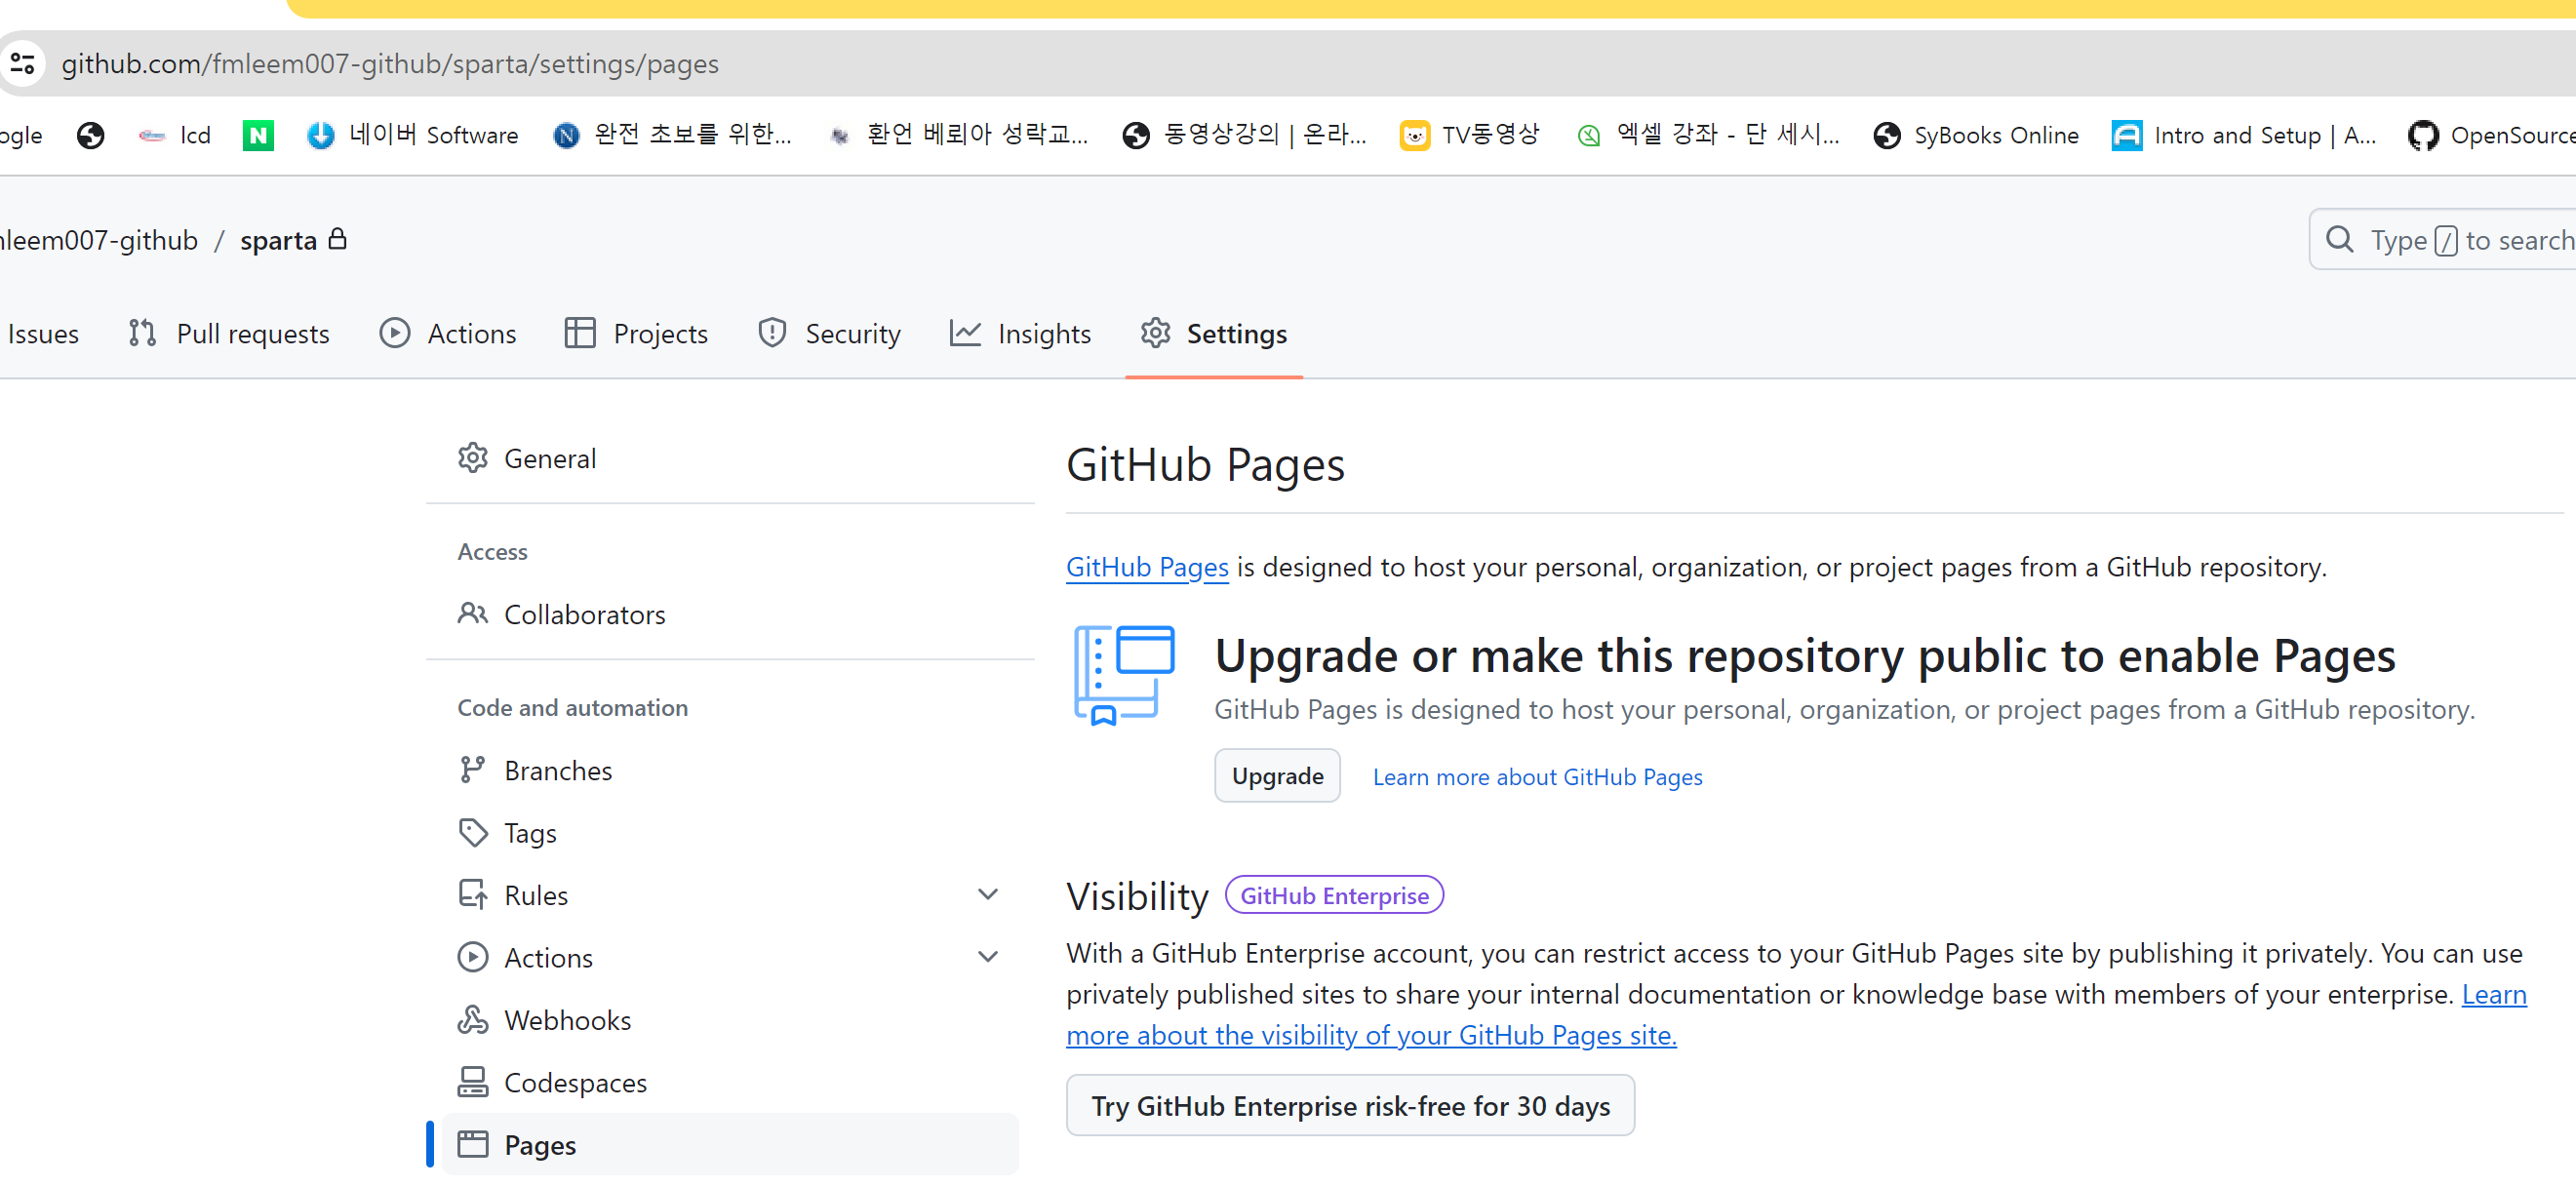Select the Settings tab
Image resolution: width=2576 pixels, height=1187 pixels.
[x=1214, y=334]
